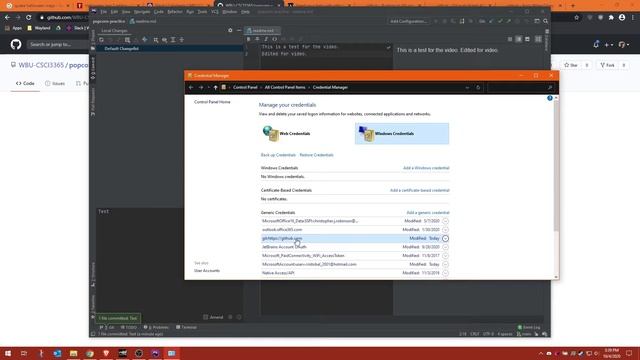This screenshot has height=360, width=640.
Task: Click Star button on GitHub repository
Action: tap(571, 65)
